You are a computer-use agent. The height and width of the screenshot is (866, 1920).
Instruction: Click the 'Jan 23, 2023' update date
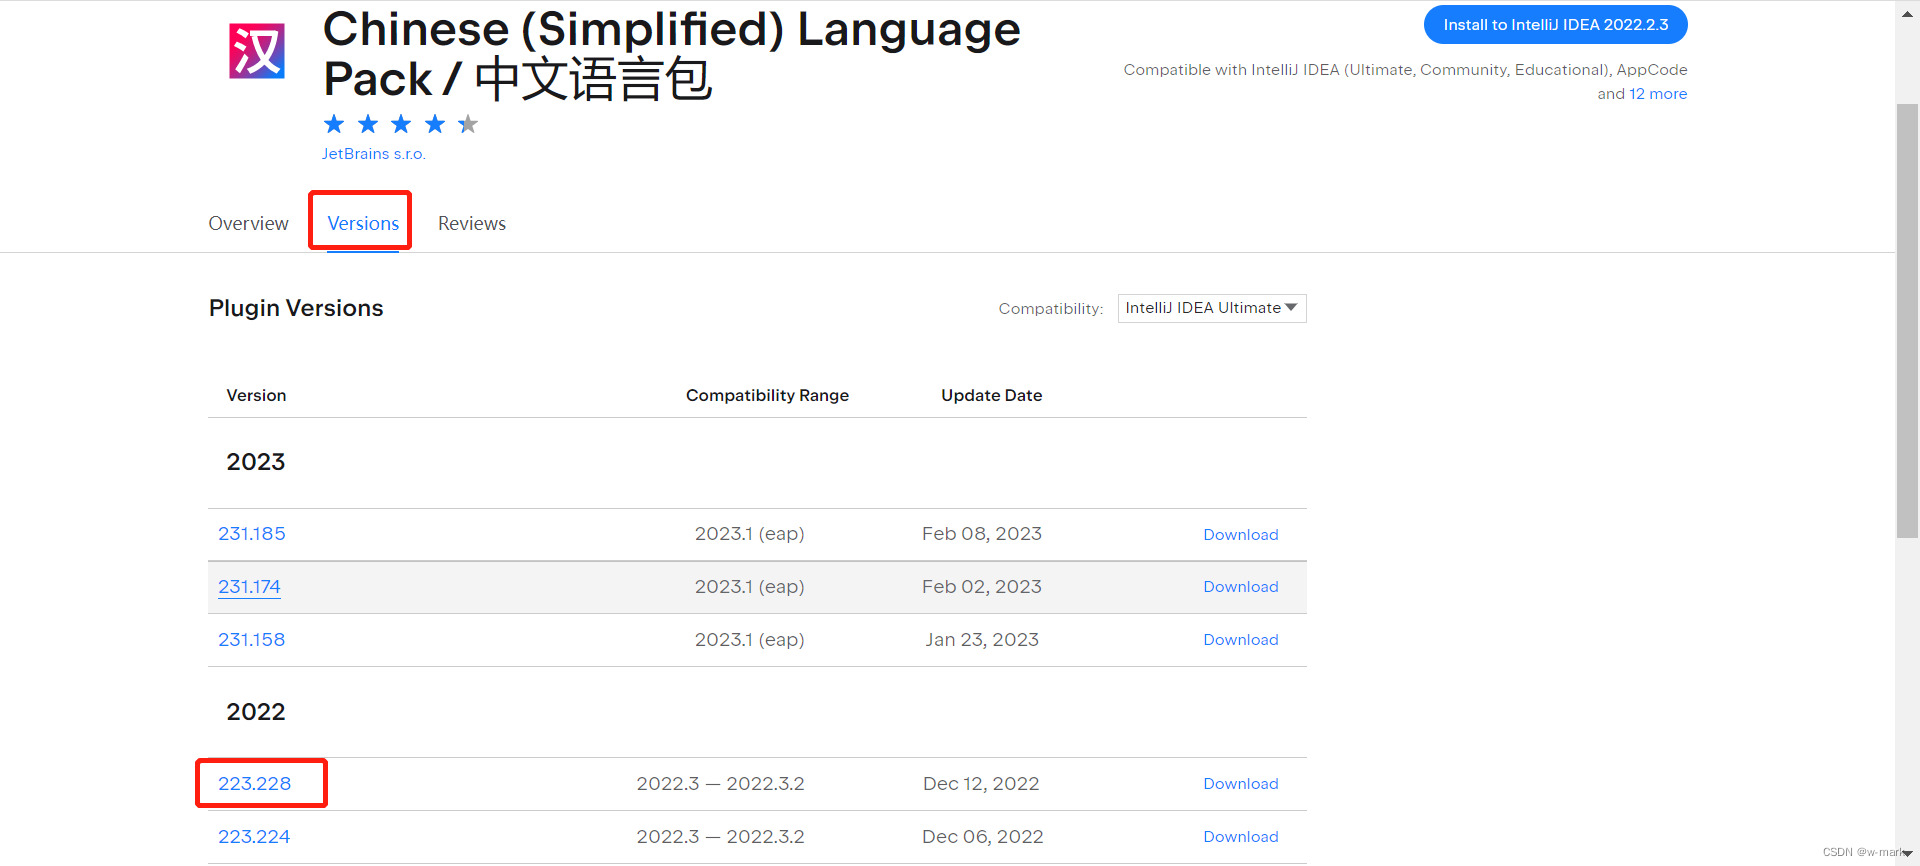tap(982, 640)
